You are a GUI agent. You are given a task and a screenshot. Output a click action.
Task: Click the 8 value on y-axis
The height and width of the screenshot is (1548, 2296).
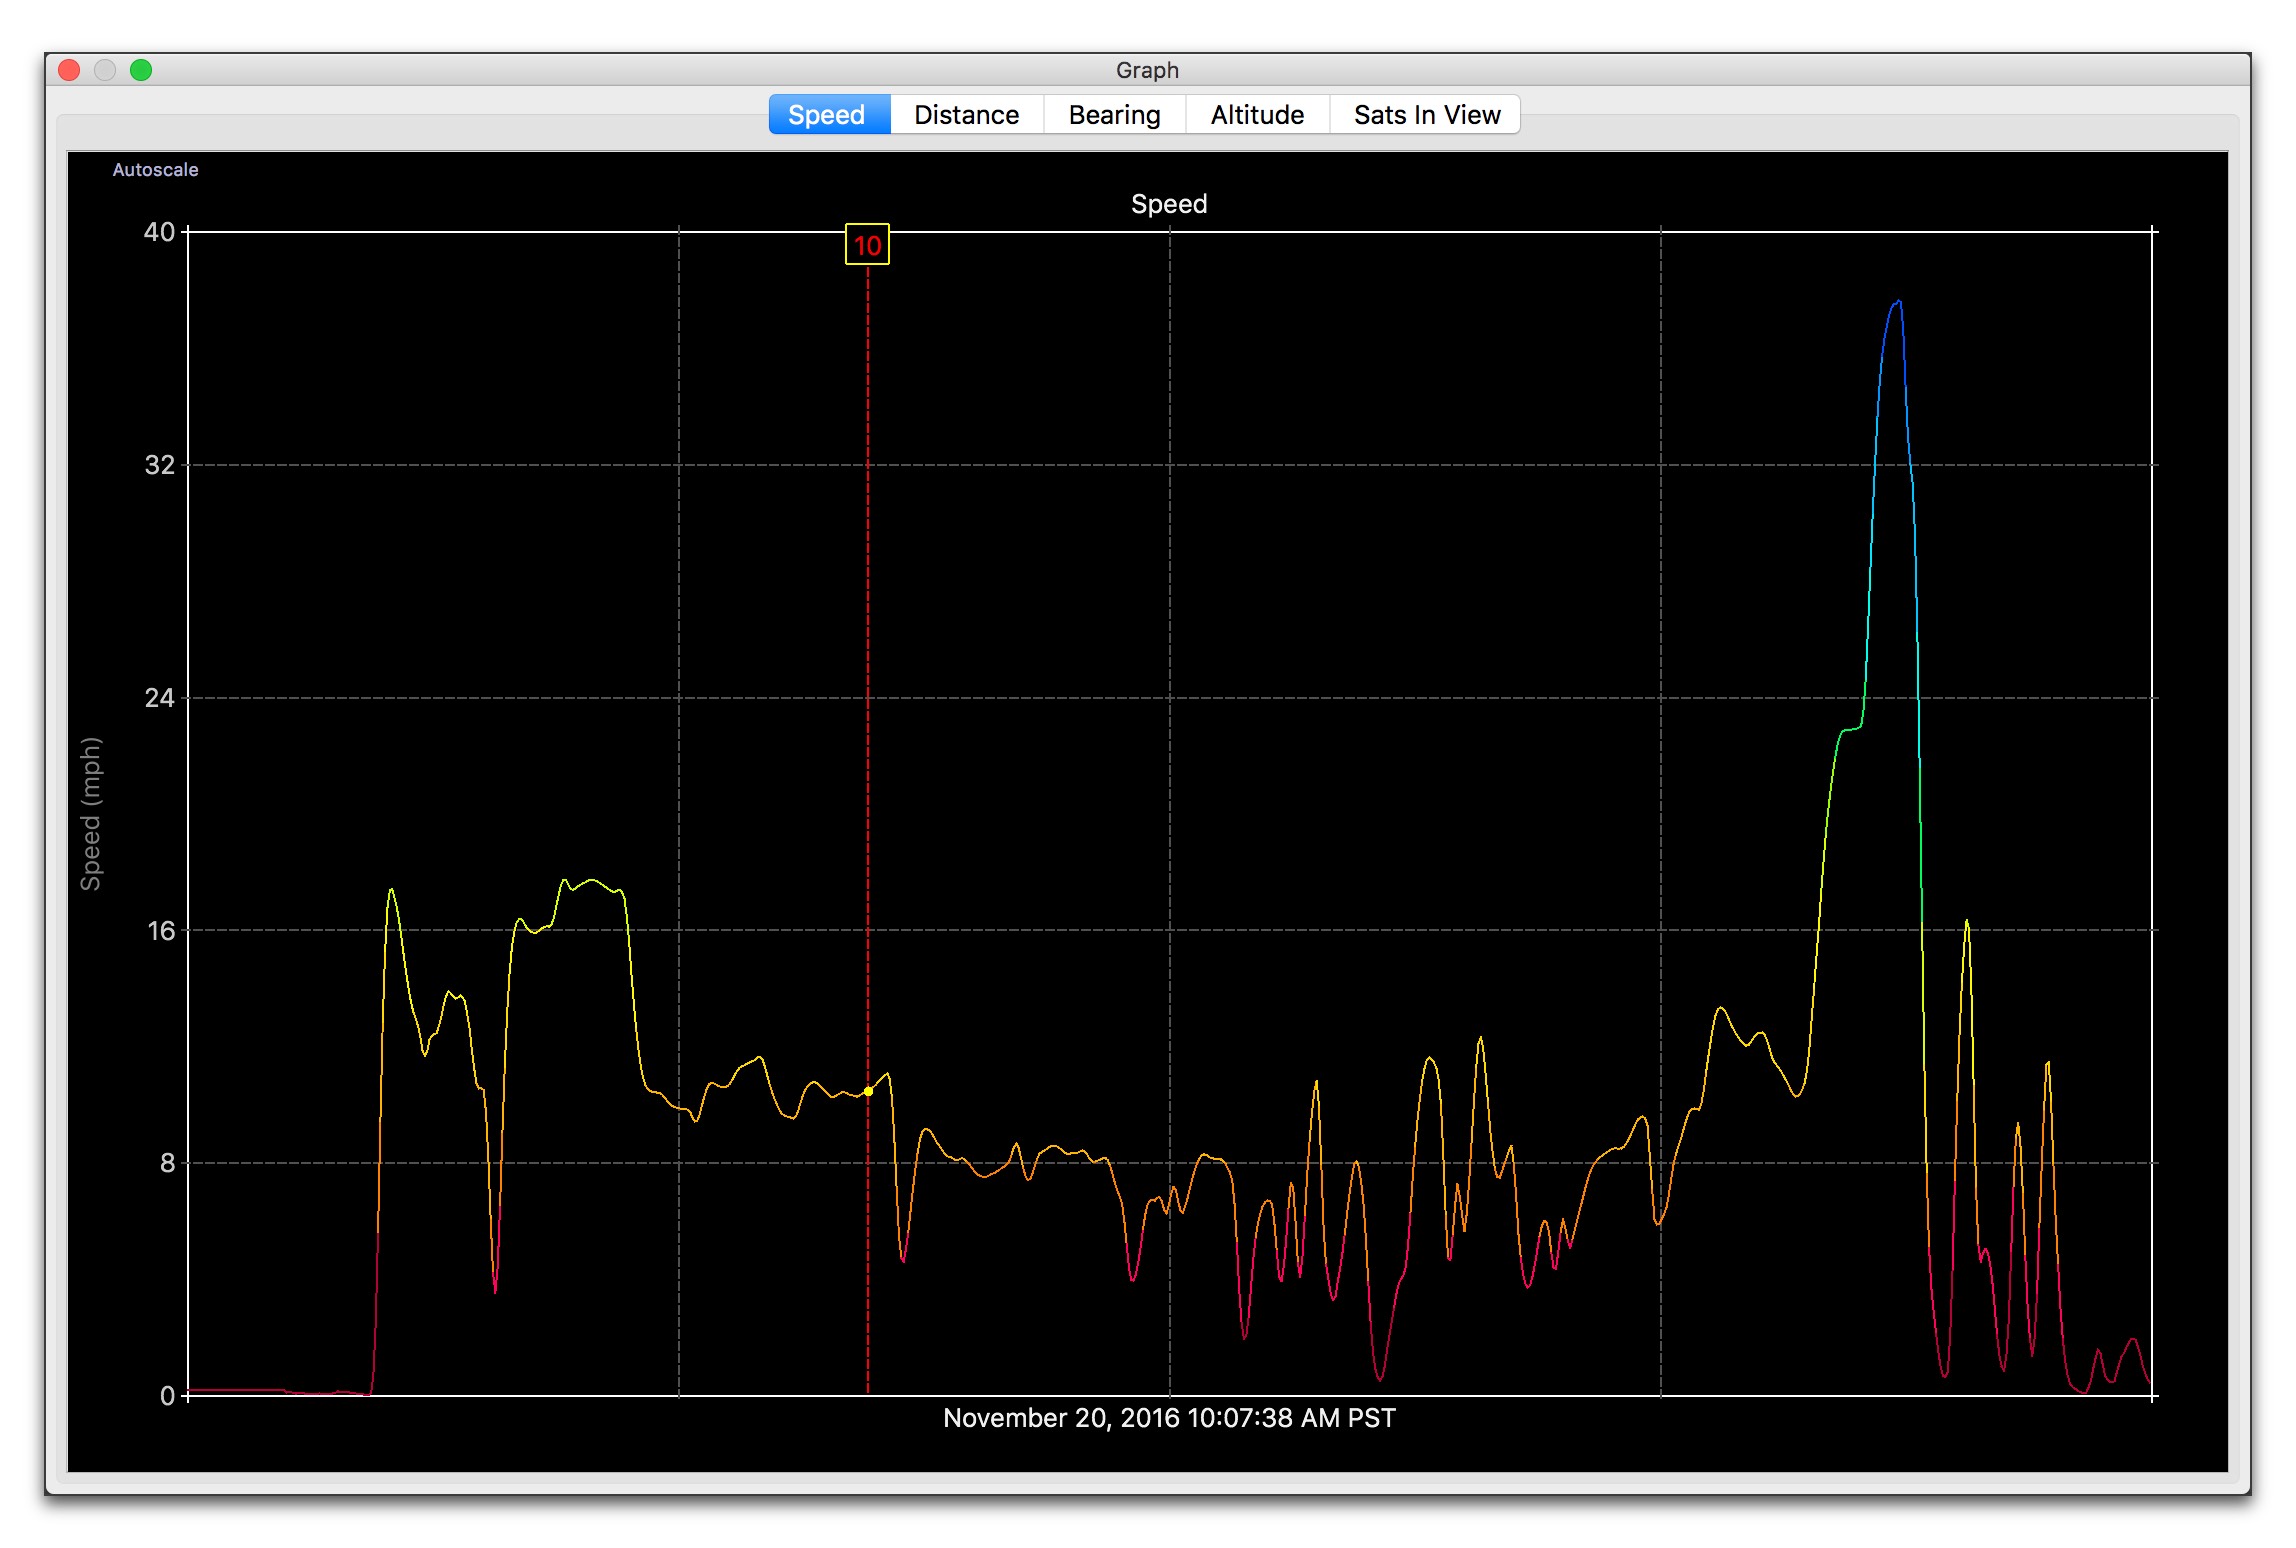pyautogui.click(x=166, y=1163)
